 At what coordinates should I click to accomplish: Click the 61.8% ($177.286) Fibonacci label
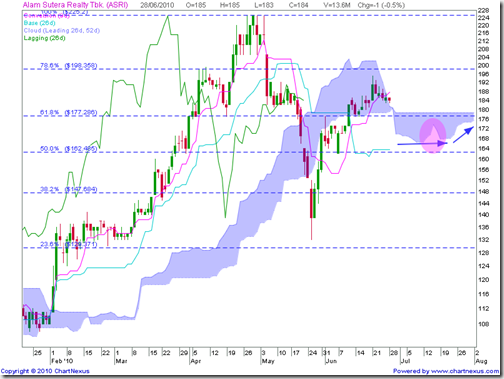pyautogui.click(x=69, y=113)
